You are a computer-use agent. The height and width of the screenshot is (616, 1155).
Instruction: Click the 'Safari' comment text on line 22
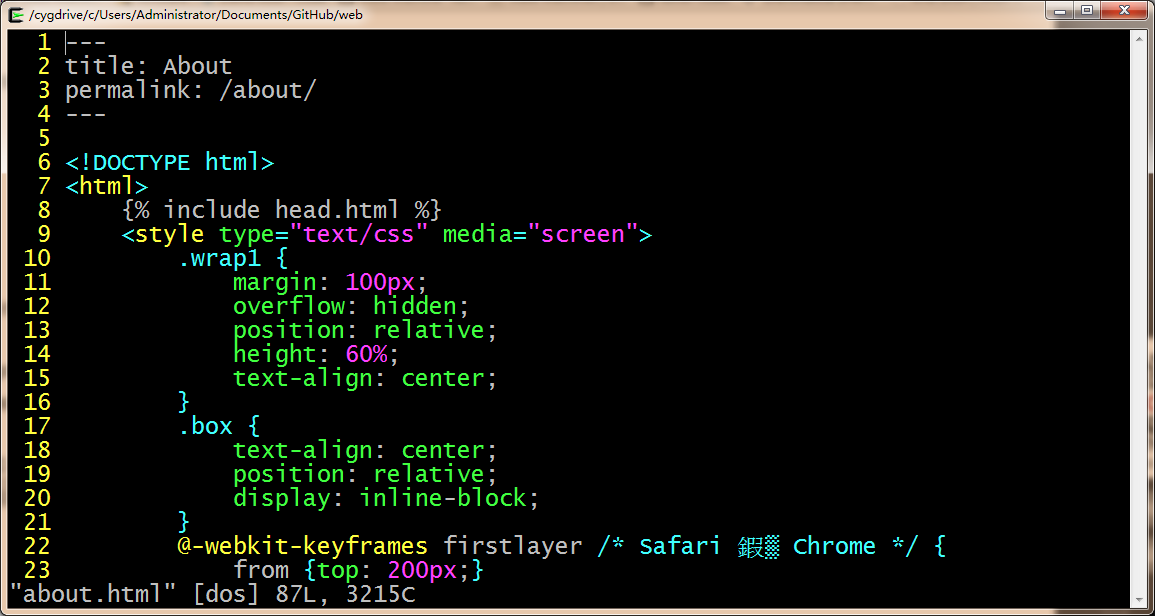tap(680, 547)
